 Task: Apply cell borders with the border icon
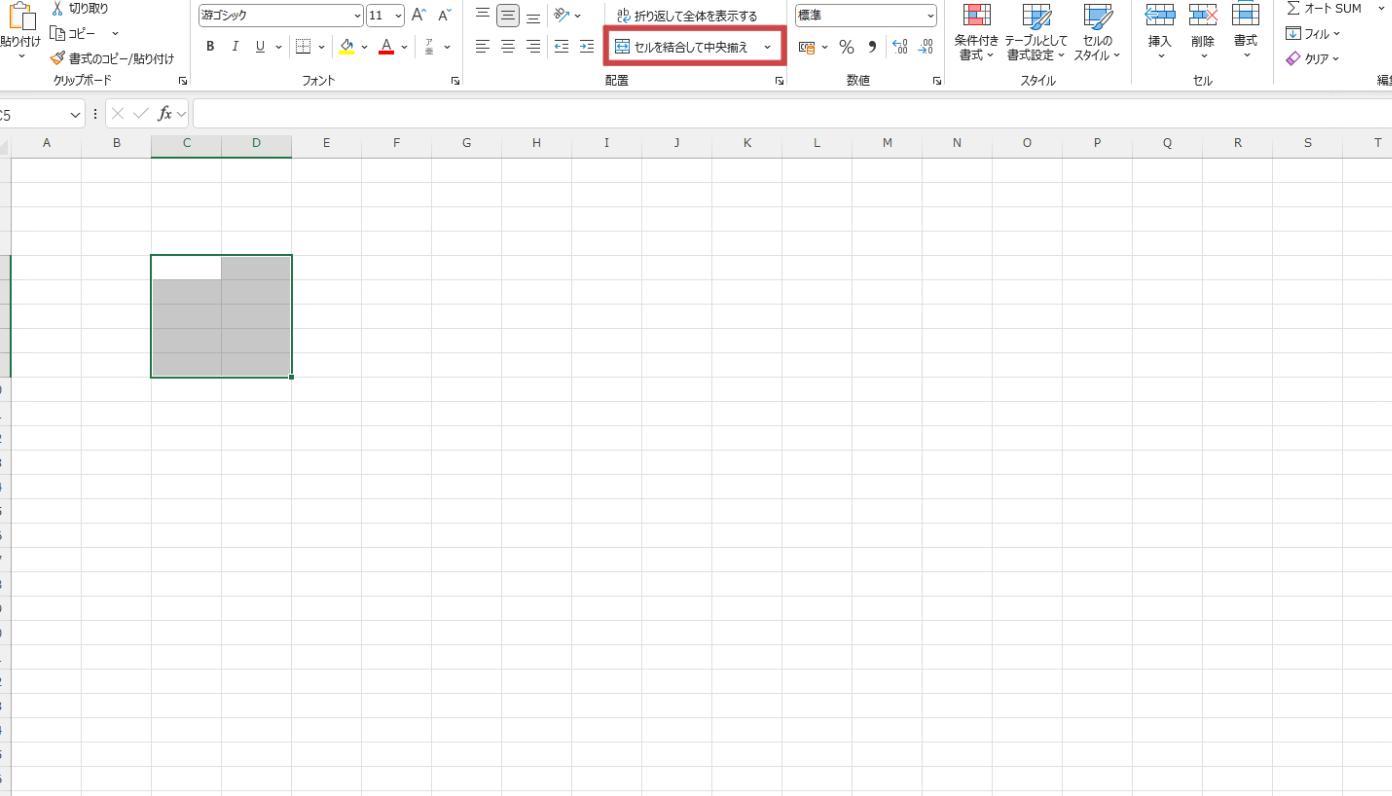[x=303, y=46]
